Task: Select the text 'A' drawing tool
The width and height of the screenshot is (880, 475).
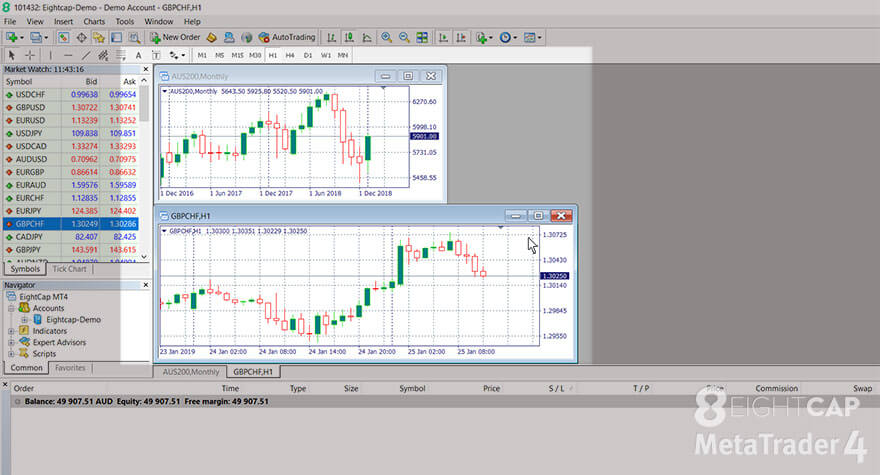Action: tap(138, 55)
